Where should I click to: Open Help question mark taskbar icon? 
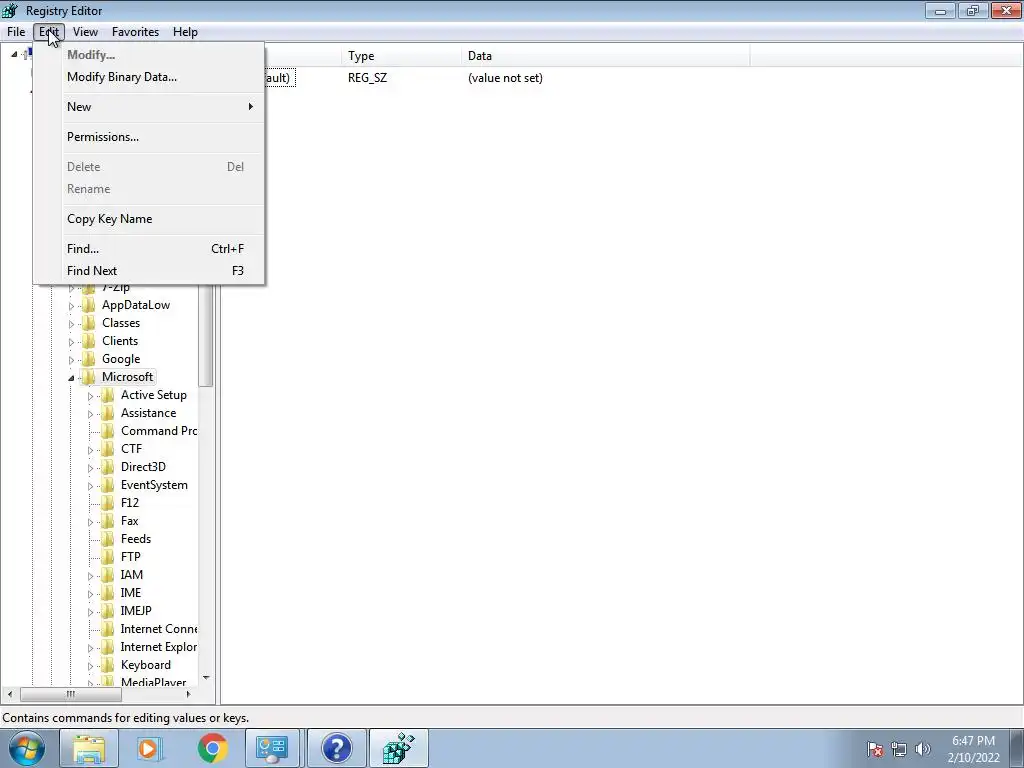[x=337, y=748]
